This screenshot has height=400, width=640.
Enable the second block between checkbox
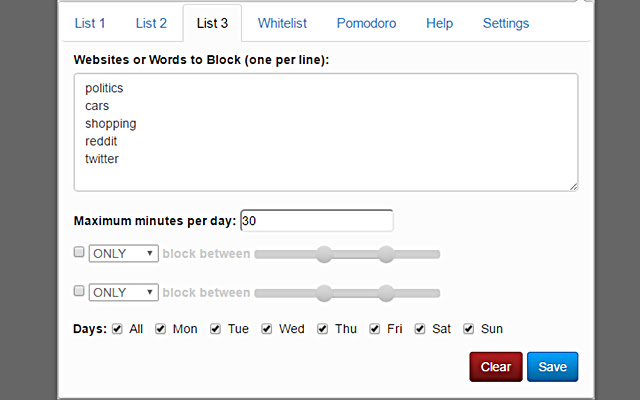click(80, 291)
